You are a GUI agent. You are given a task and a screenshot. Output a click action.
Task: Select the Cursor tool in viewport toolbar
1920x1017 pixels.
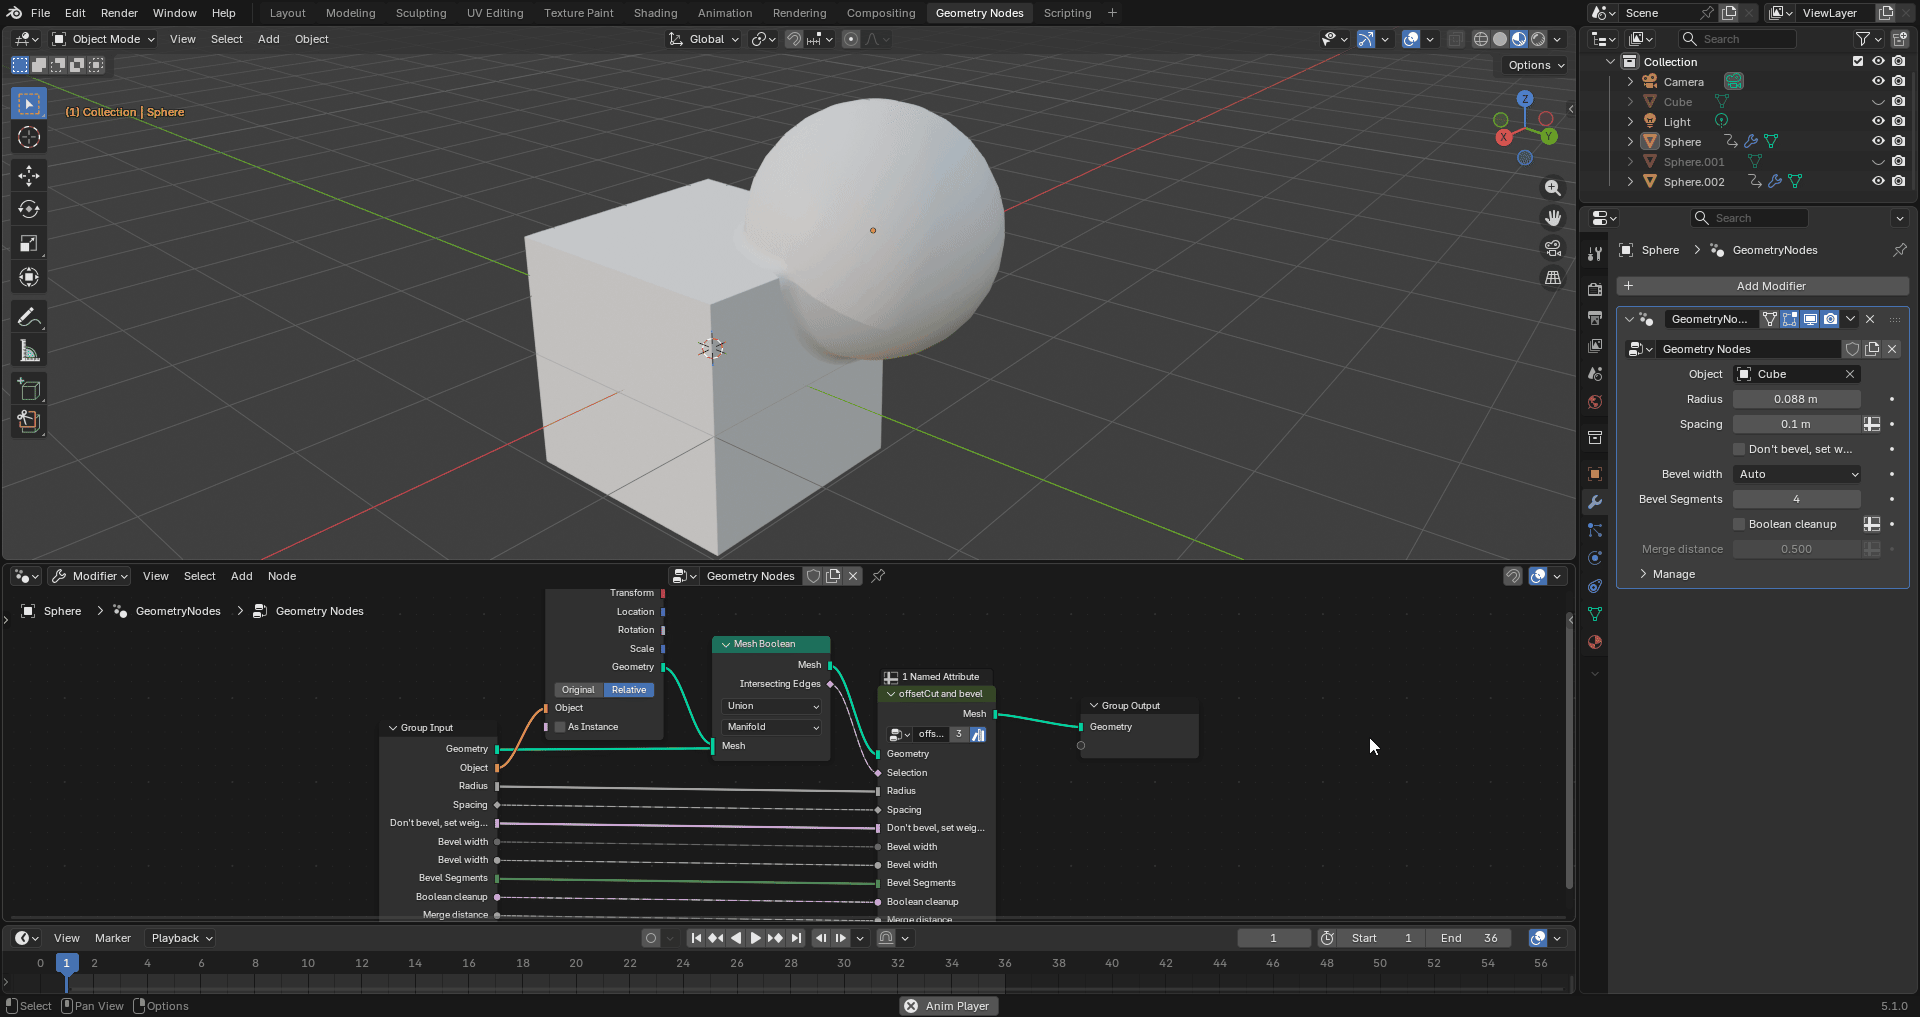[x=29, y=138]
